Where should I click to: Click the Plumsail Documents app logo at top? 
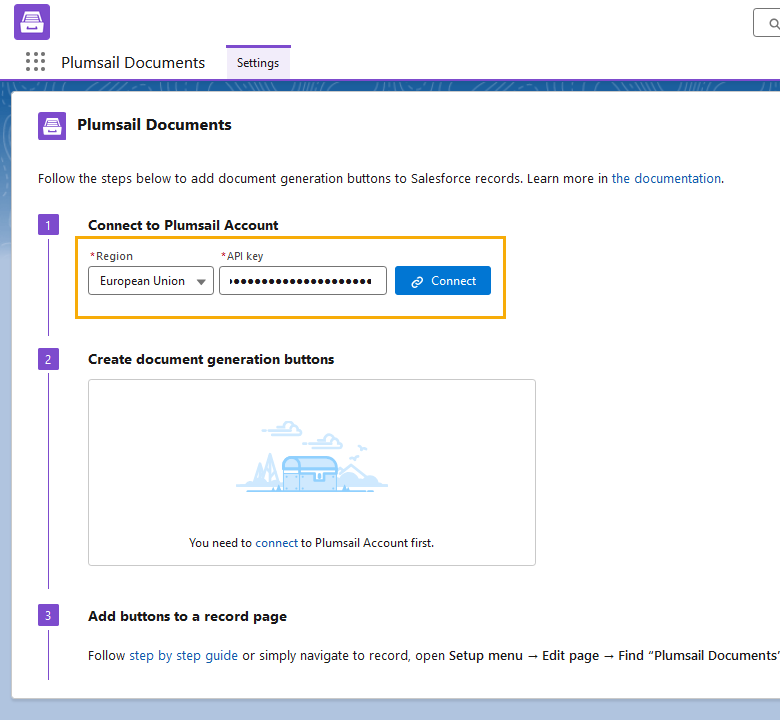tap(32, 22)
